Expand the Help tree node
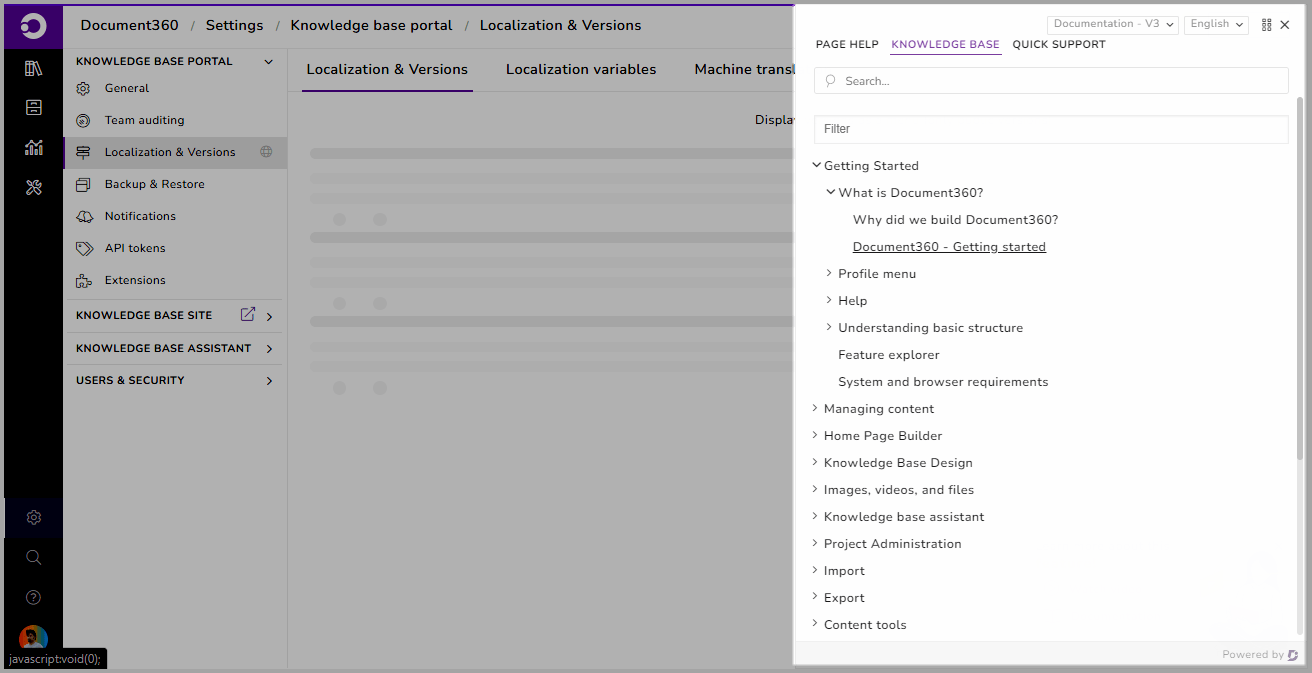1312x673 pixels. point(829,300)
